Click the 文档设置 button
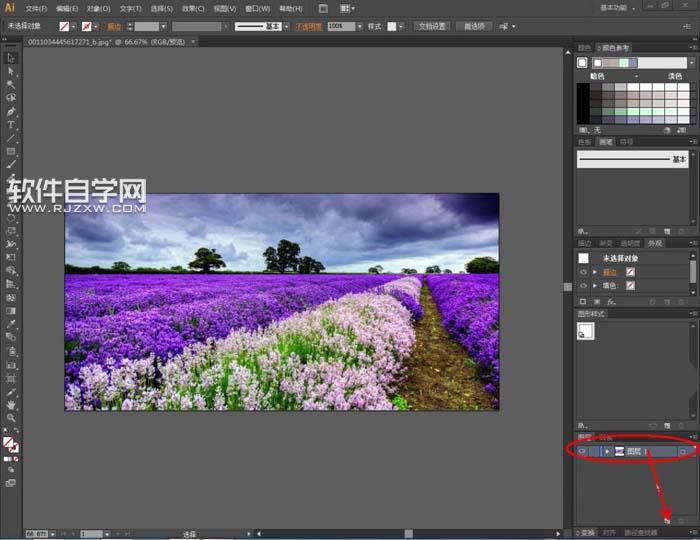 [x=433, y=26]
